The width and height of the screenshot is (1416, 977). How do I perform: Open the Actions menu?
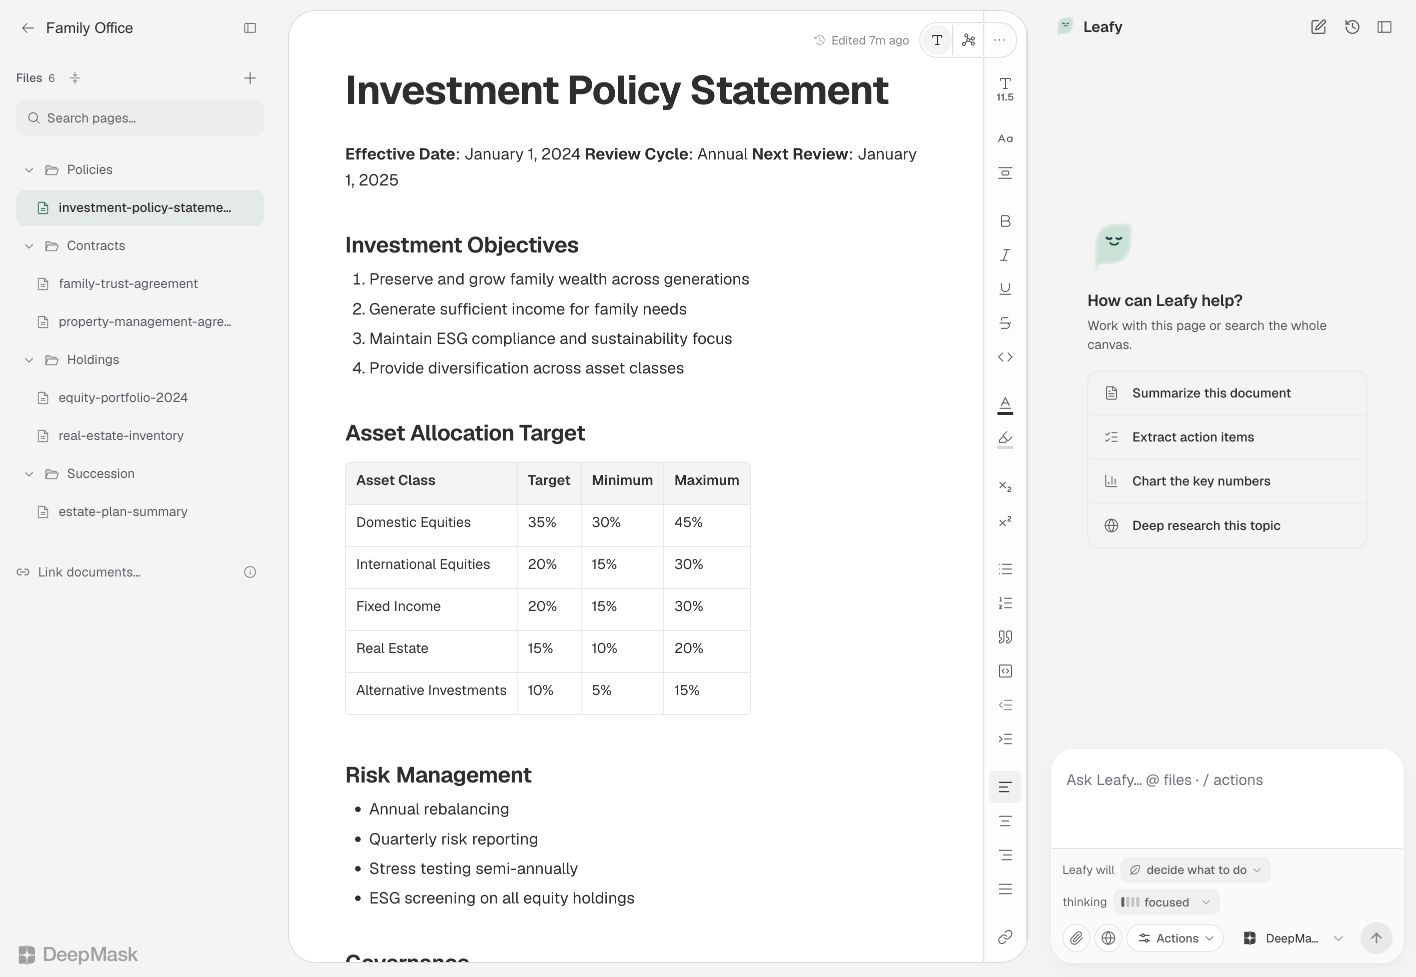point(1175,938)
